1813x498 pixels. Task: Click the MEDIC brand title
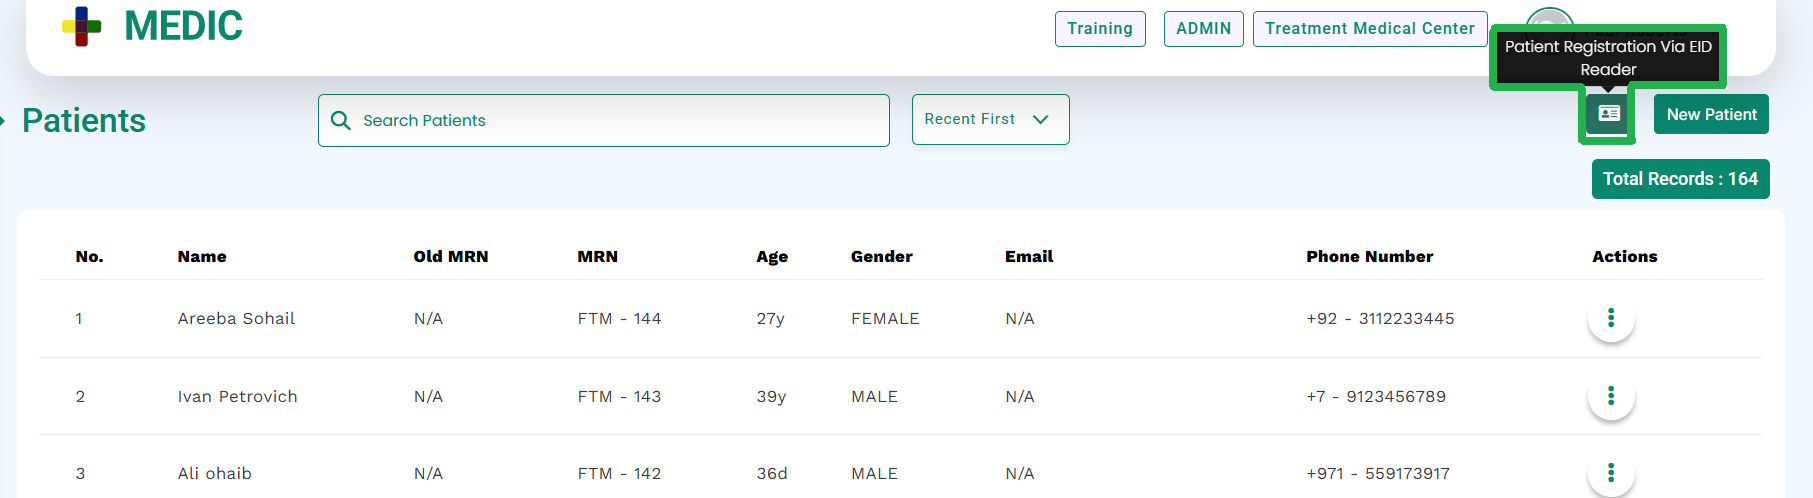pyautogui.click(x=183, y=26)
